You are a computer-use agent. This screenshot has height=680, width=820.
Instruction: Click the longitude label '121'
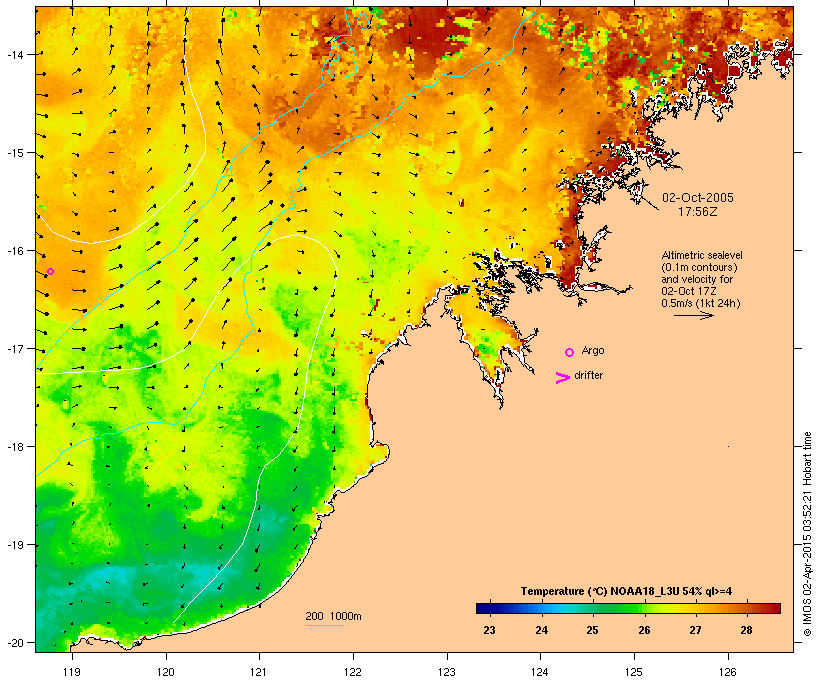click(x=259, y=672)
